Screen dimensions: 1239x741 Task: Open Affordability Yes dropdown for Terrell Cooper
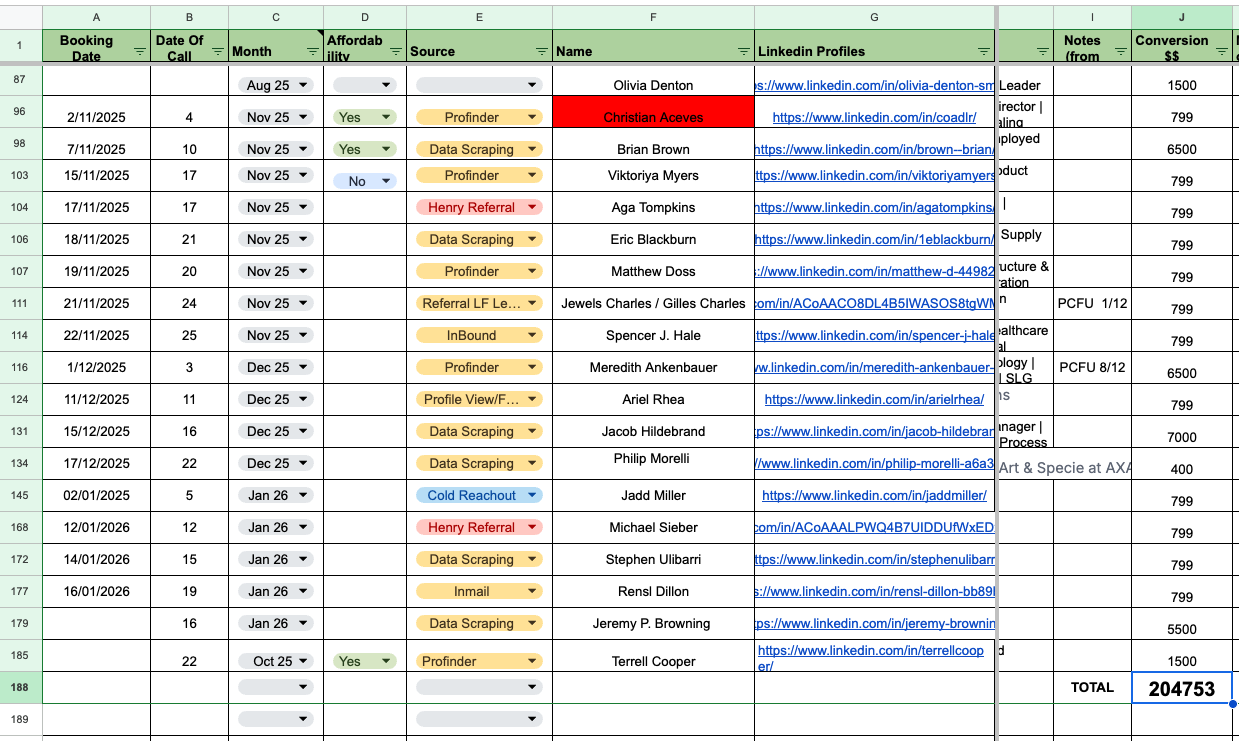[x=365, y=661]
